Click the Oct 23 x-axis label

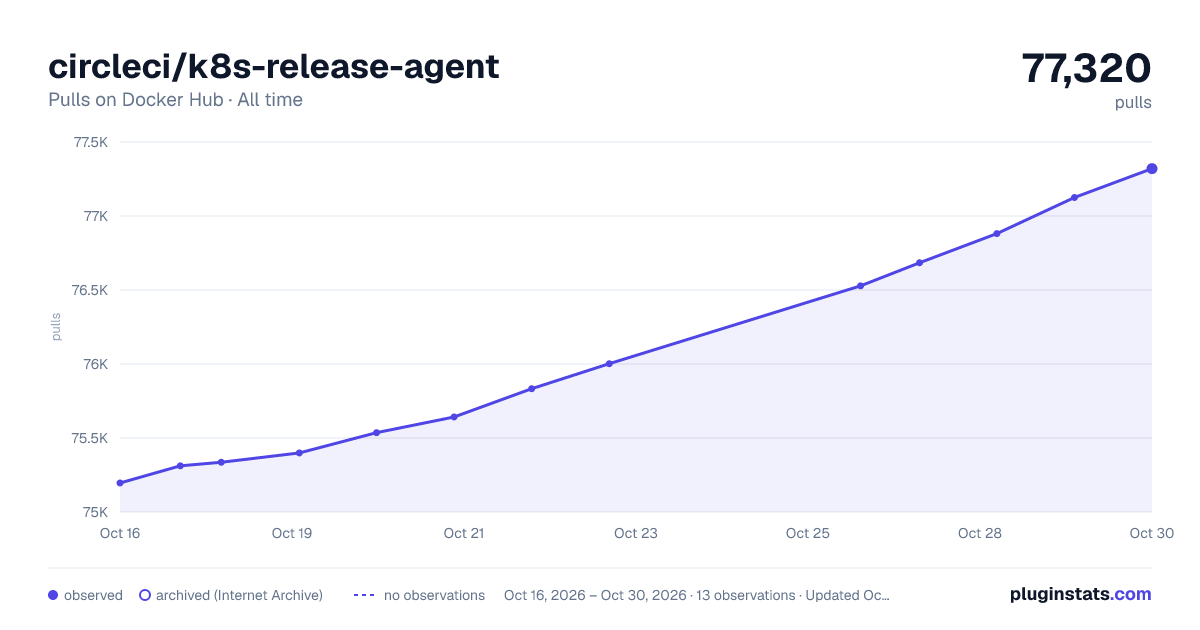[x=636, y=533]
